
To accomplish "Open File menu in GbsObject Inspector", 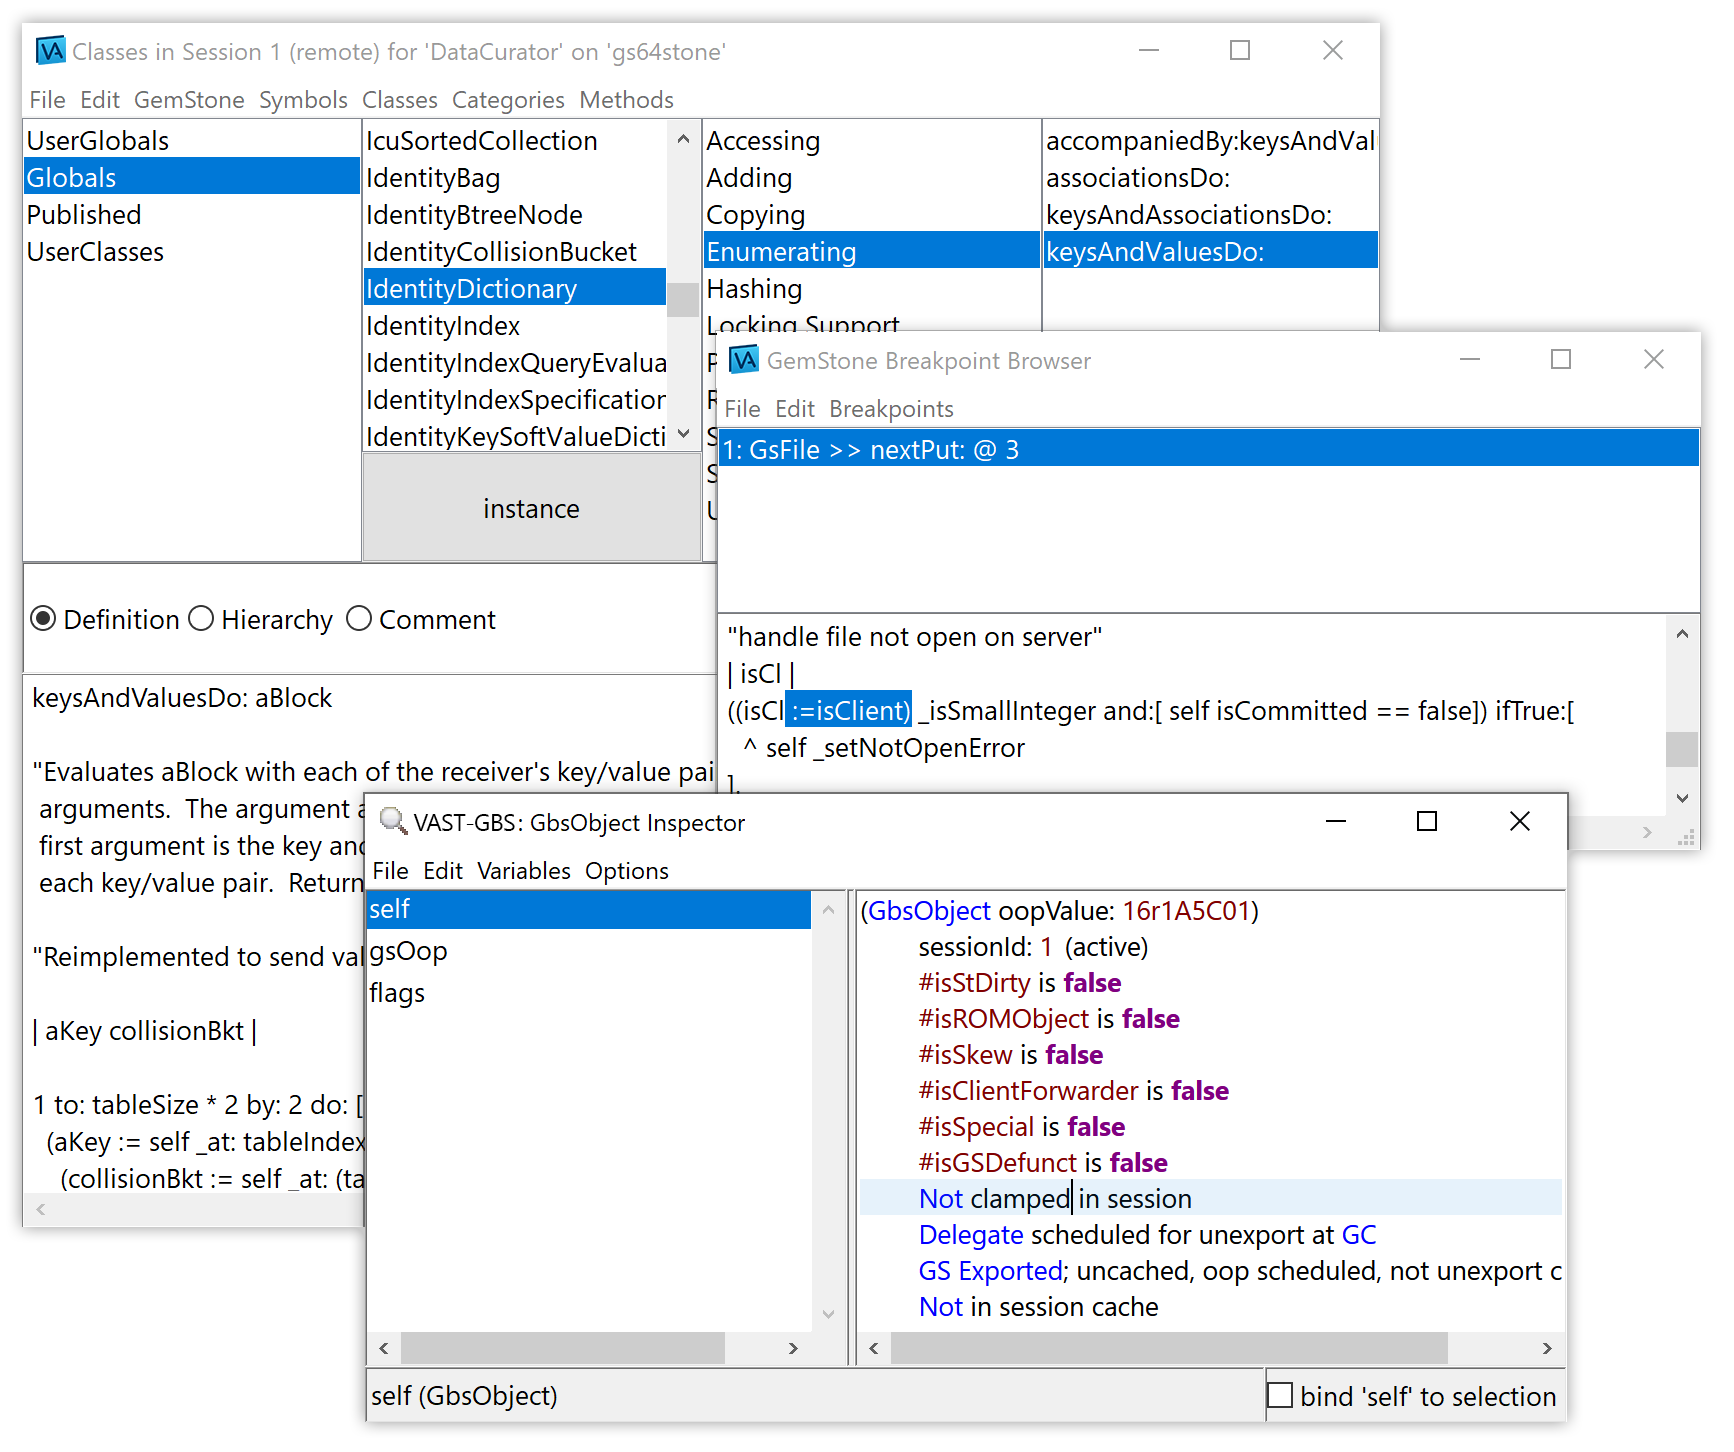I will [x=390, y=871].
